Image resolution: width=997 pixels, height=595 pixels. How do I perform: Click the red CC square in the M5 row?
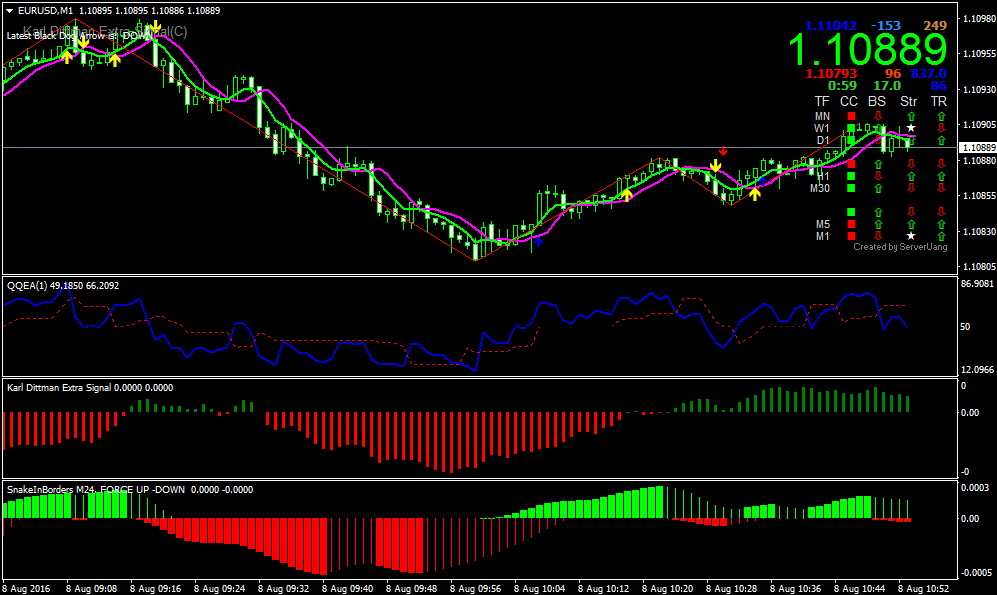[851, 224]
